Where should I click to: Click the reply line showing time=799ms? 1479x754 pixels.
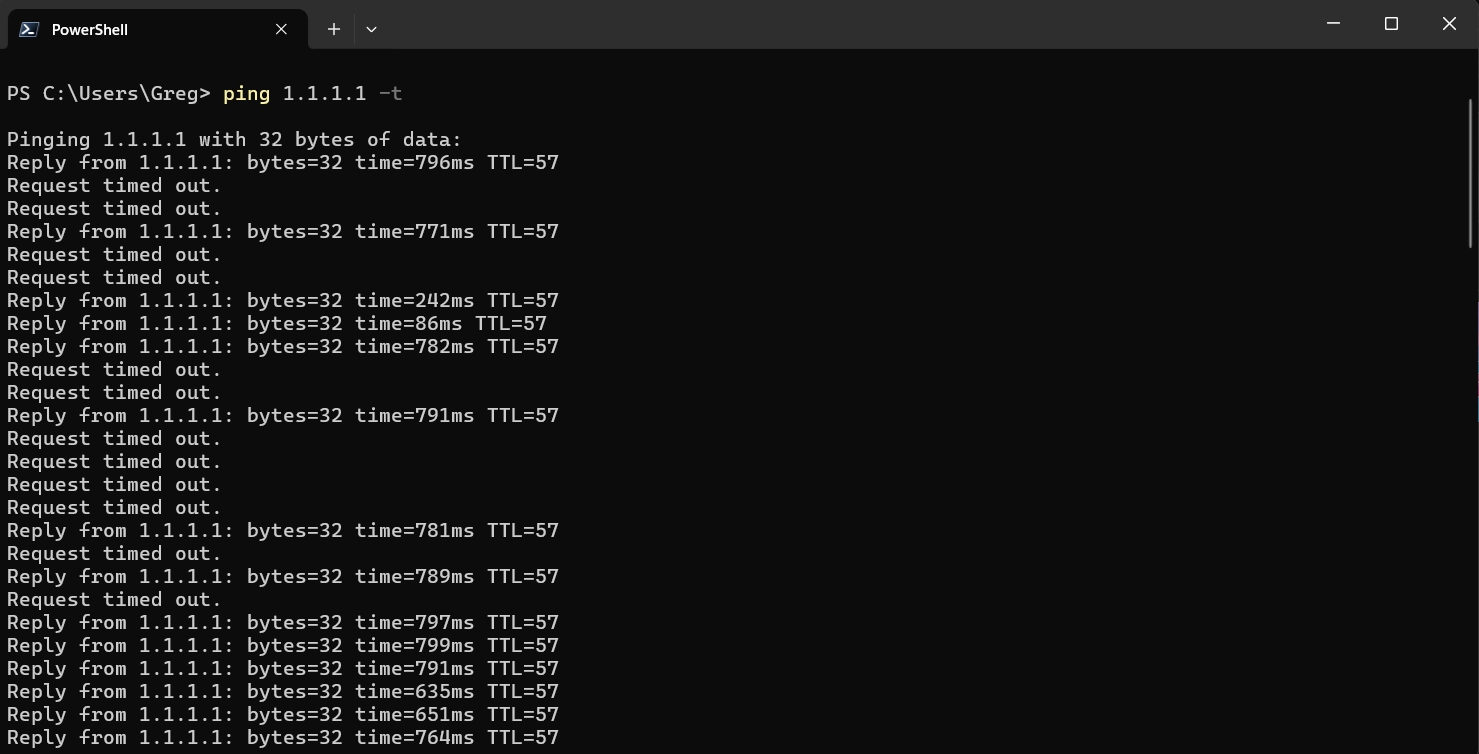(282, 646)
